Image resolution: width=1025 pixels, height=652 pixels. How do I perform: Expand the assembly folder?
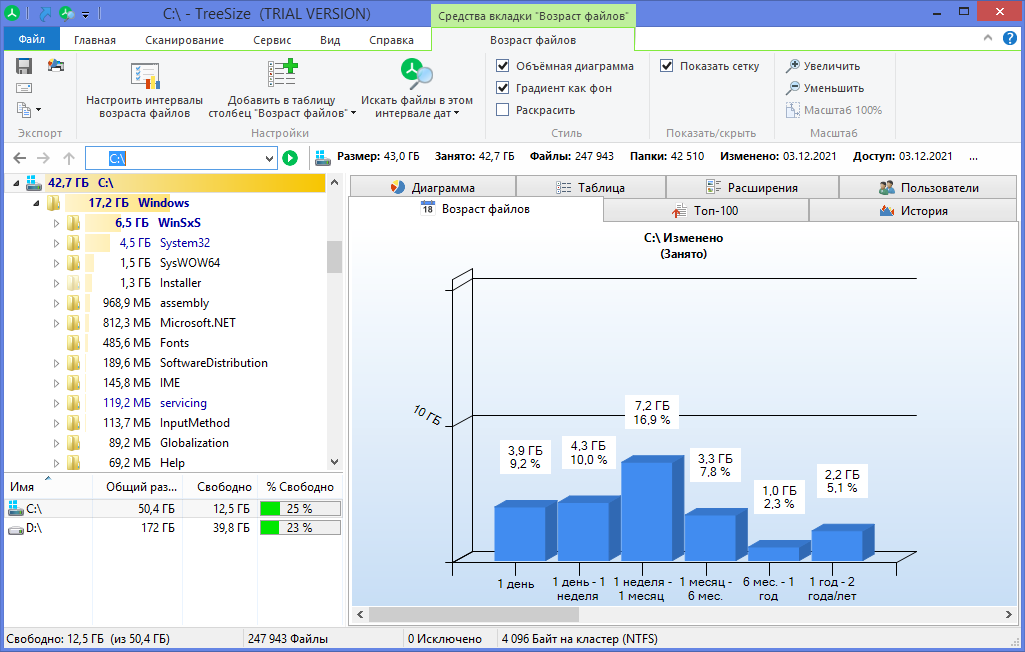(56, 303)
